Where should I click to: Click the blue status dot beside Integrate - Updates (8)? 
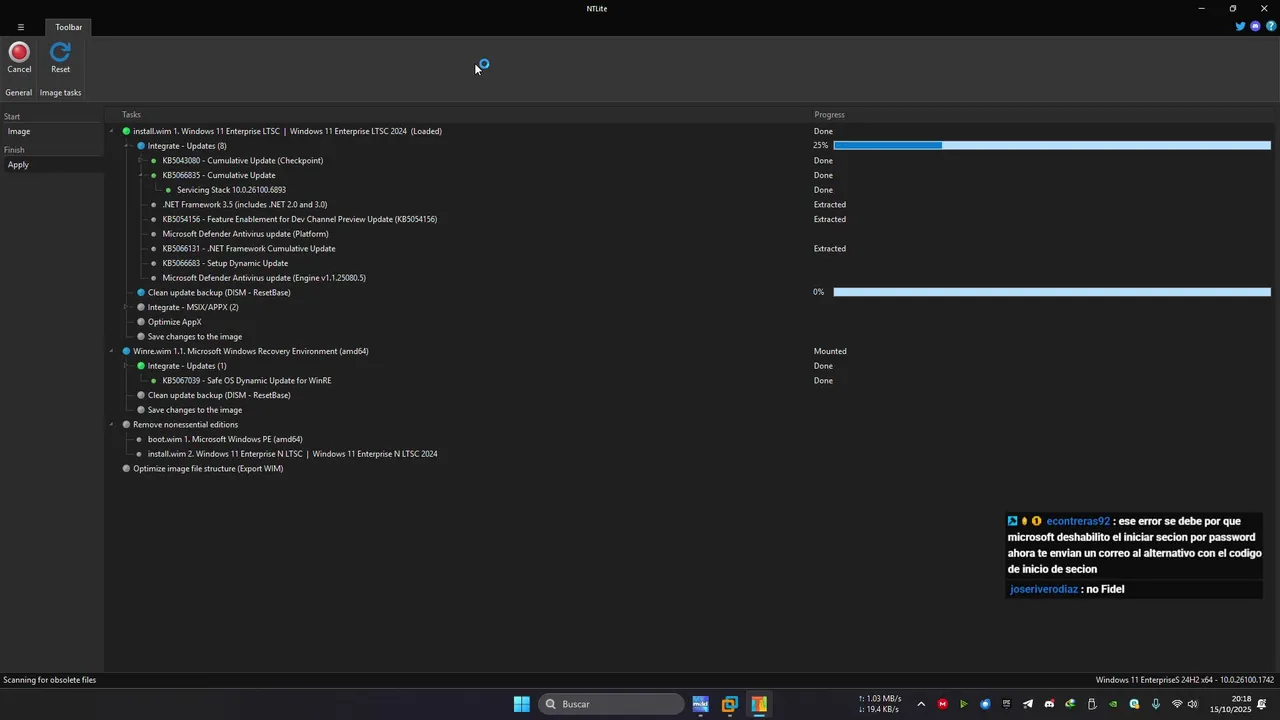click(x=141, y=146)
